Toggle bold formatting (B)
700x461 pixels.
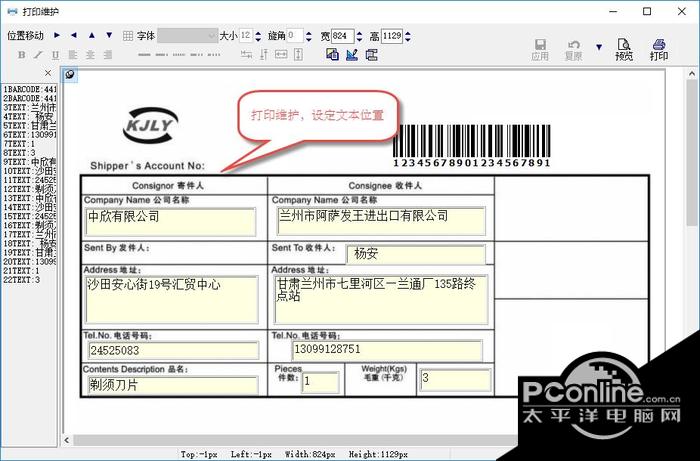click(x=21, y=55)
